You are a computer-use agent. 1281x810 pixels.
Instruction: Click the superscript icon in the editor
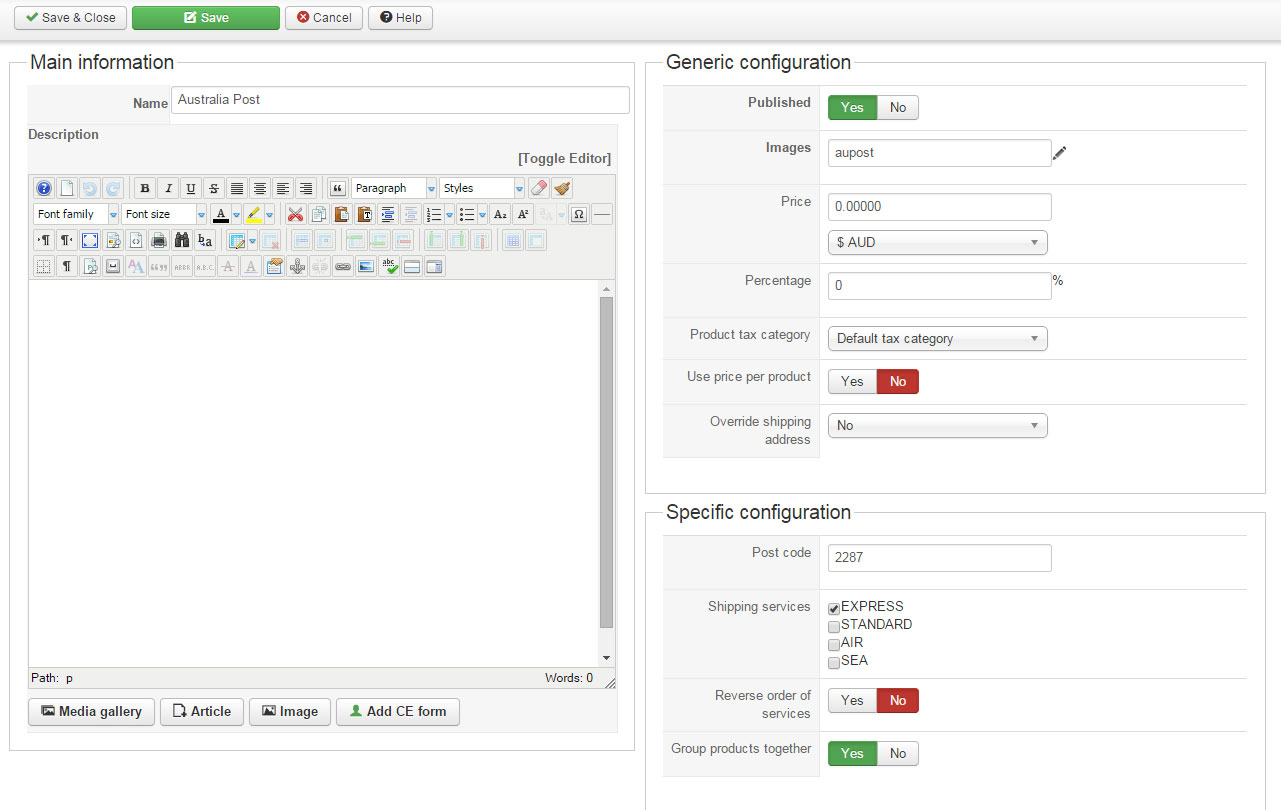523,214
